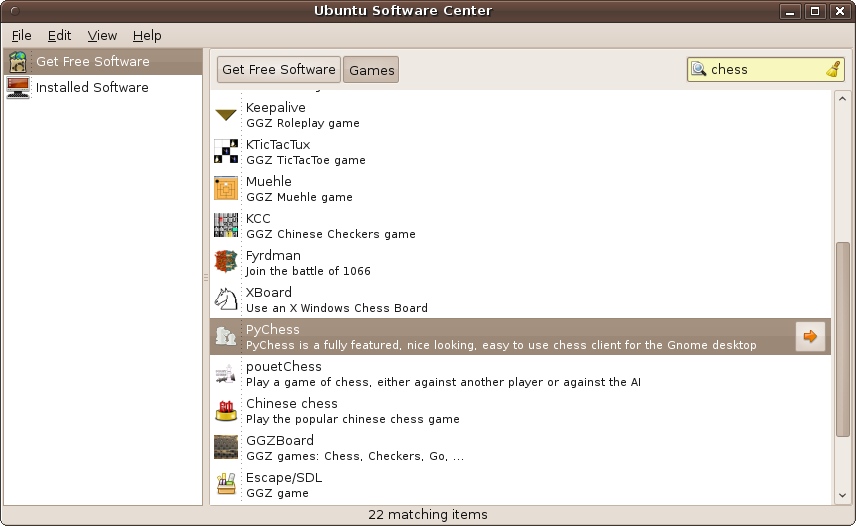The height and width of the screenshot is (526, 856).
Task: Click the Muehle game icon
Action: coord(225,188)
